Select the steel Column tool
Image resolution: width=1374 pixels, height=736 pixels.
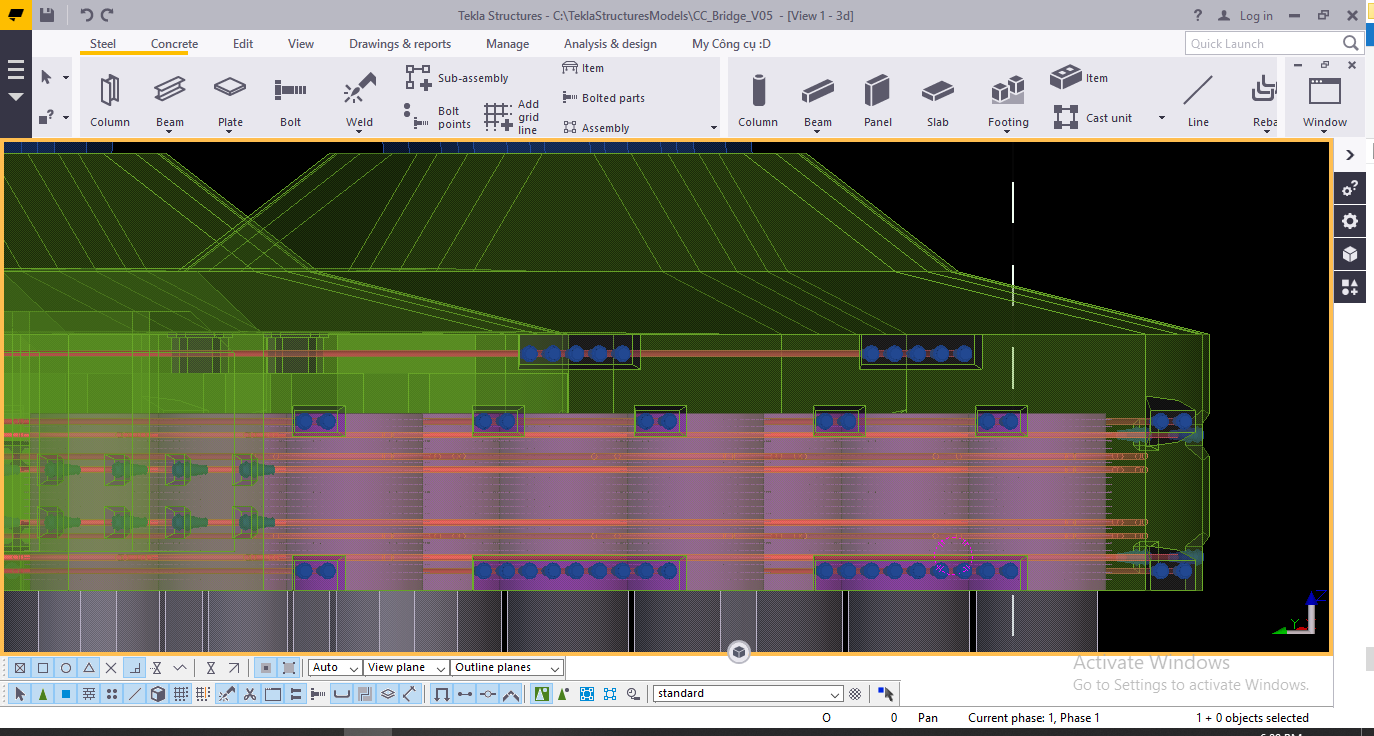[109, 92]
